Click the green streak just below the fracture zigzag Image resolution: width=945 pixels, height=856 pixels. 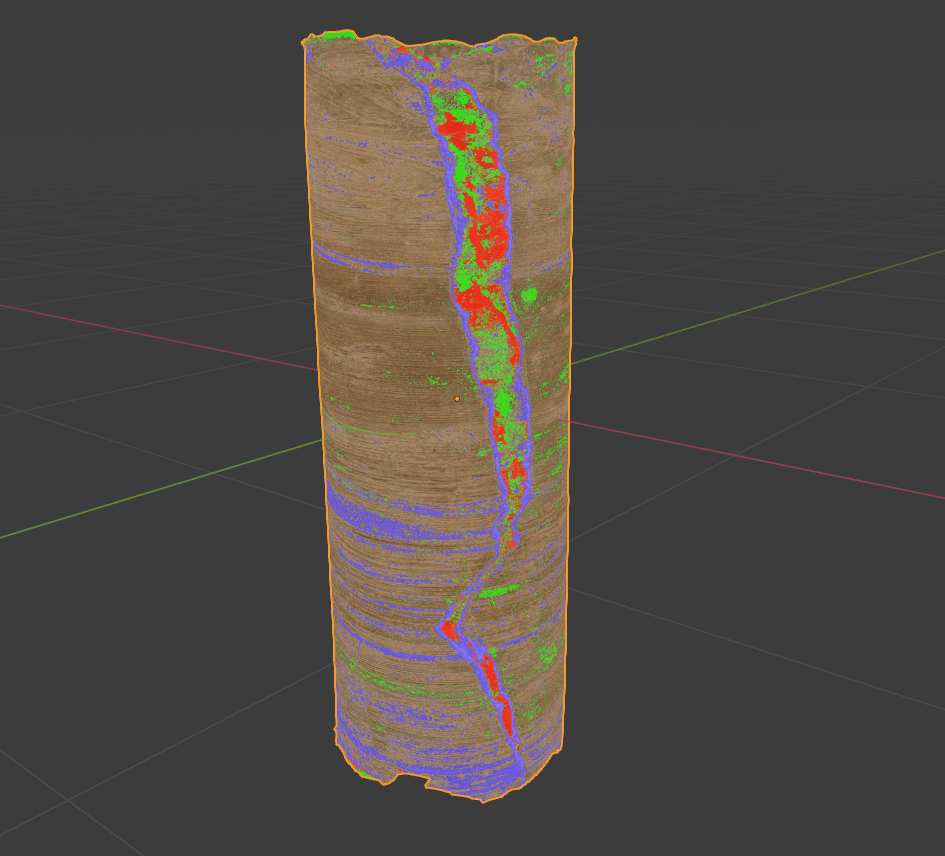[495, 593]
